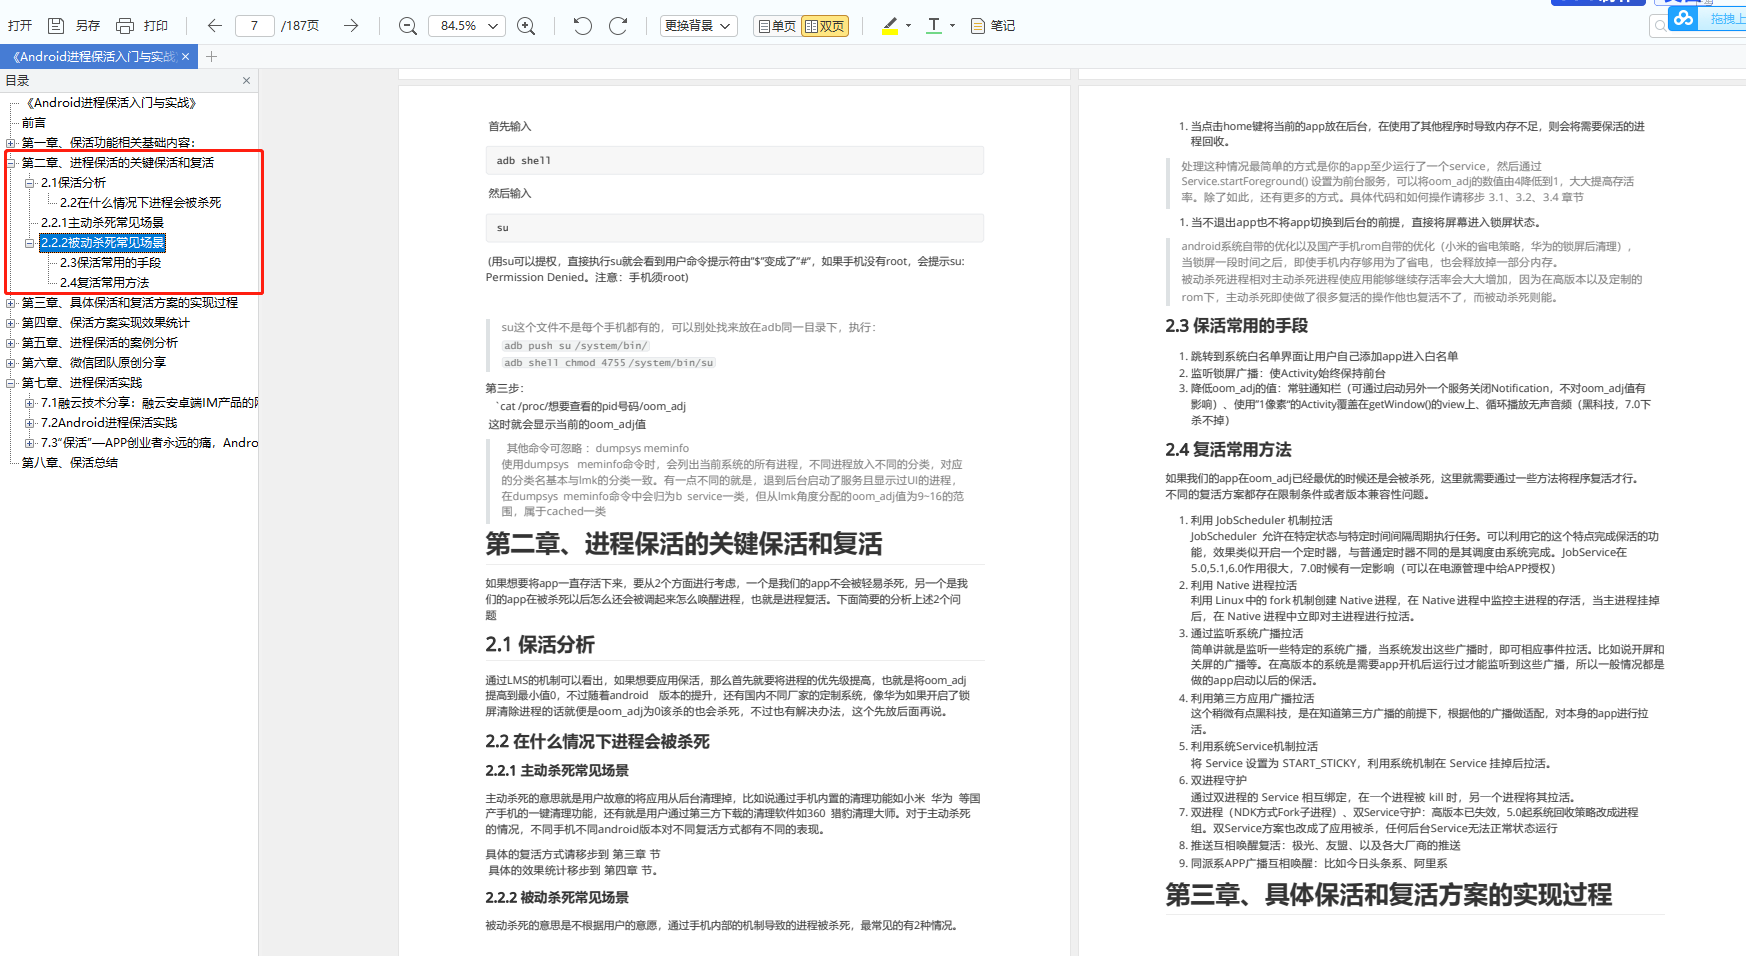The height and width of the screenshot is (956, 1746).
Task: Select 第二章、进程保活的关键保活和复活 outline item
Action: click(x=118, y=163)
